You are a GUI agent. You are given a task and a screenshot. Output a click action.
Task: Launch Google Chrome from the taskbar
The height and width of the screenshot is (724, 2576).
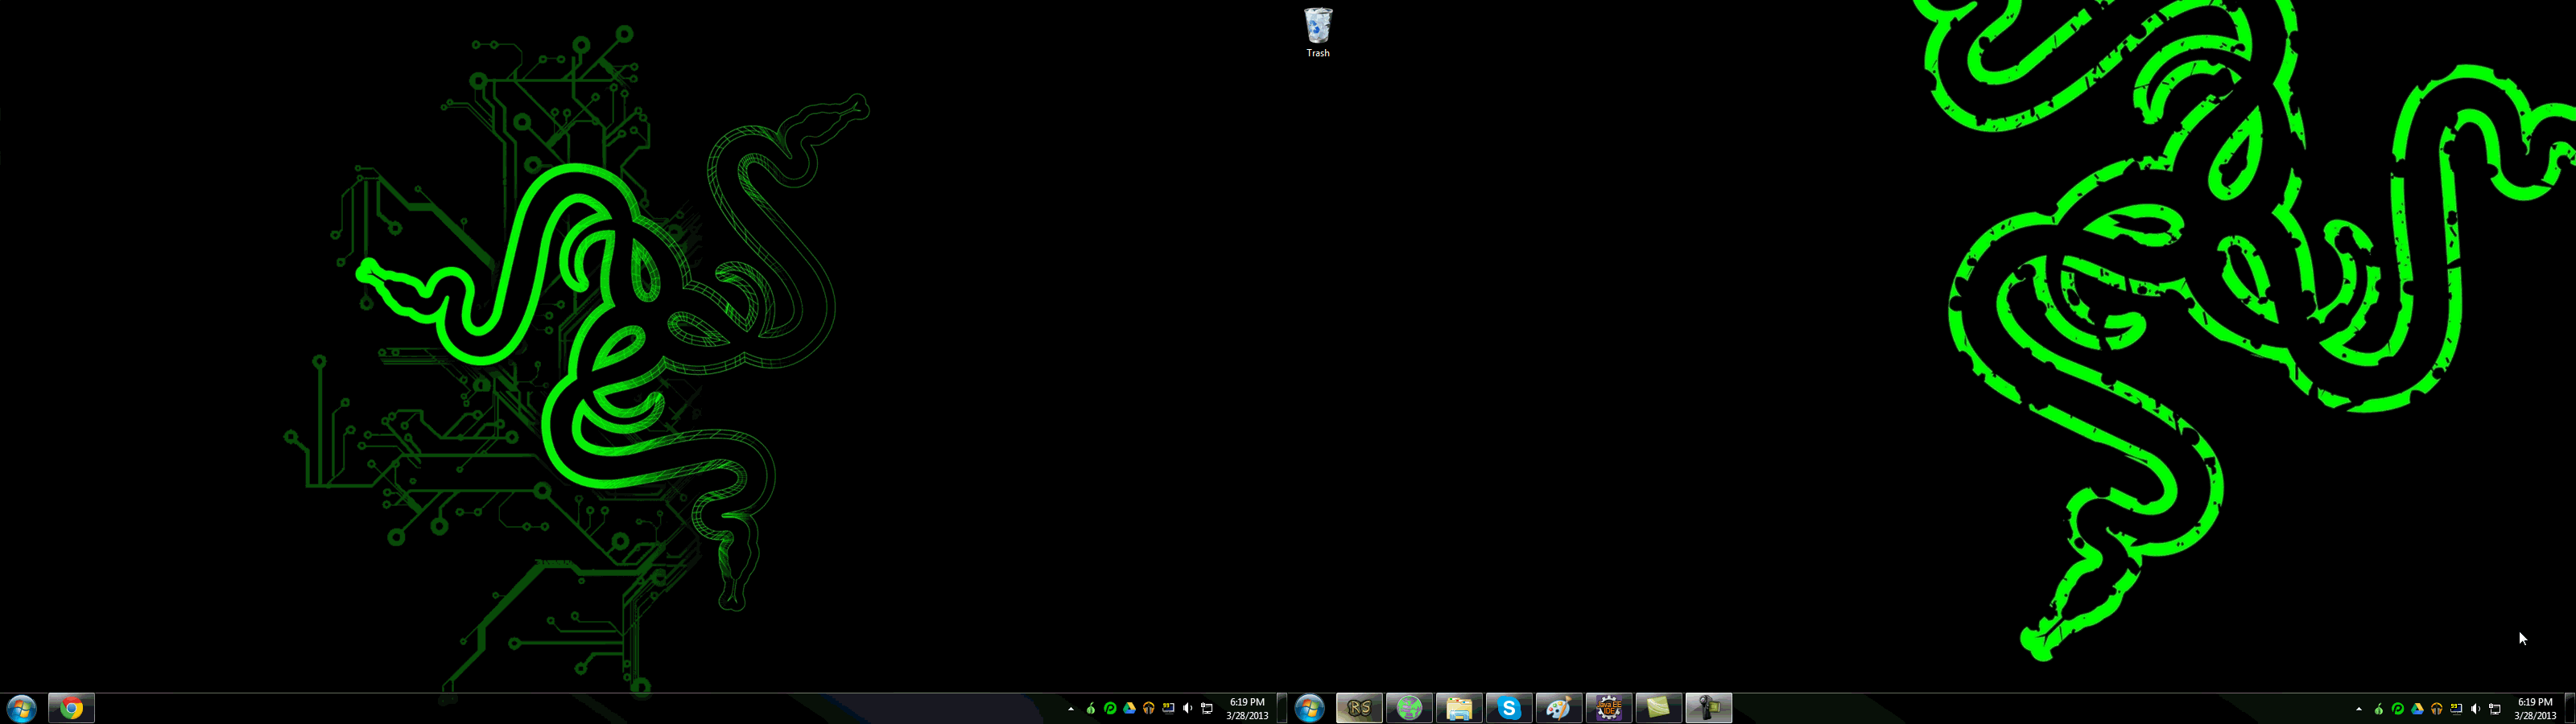click(x=71, y=709)
